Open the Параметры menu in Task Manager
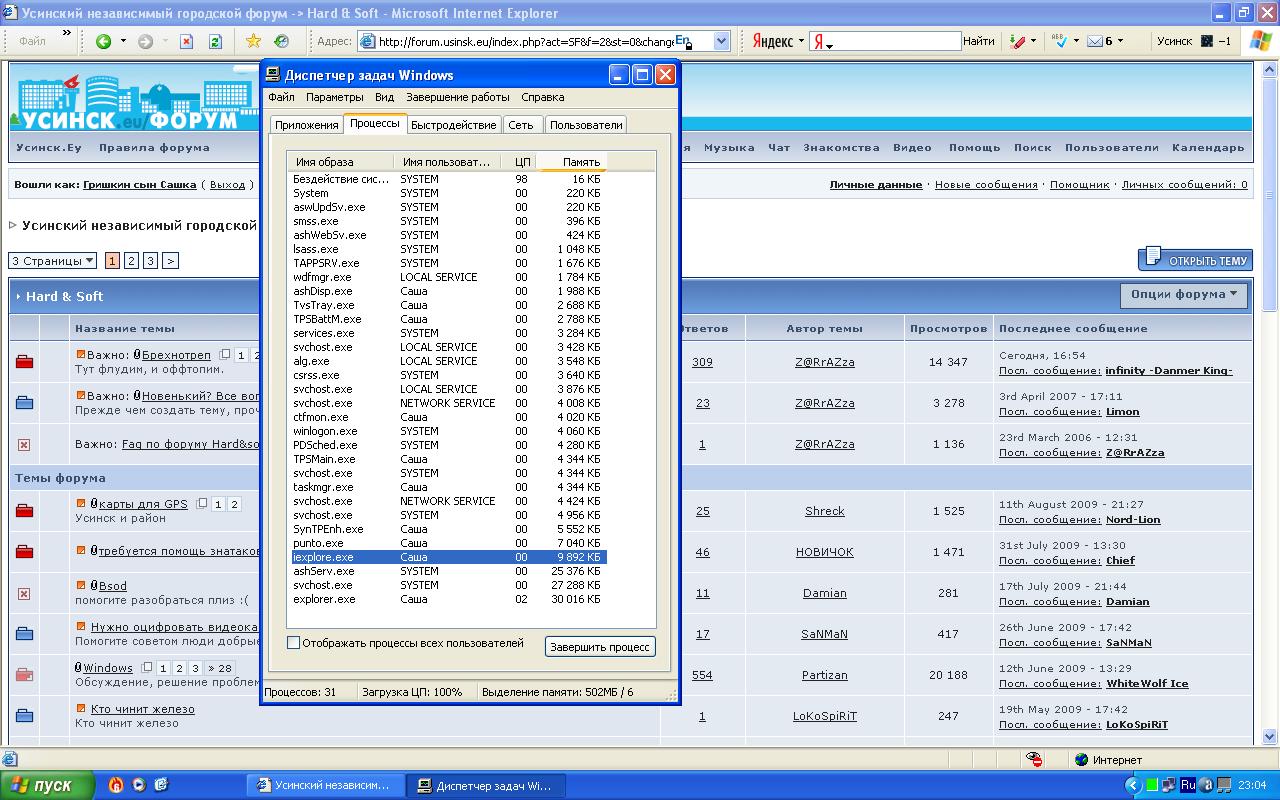The height and width of the screenshot is (800, 1280). (334, 97)
